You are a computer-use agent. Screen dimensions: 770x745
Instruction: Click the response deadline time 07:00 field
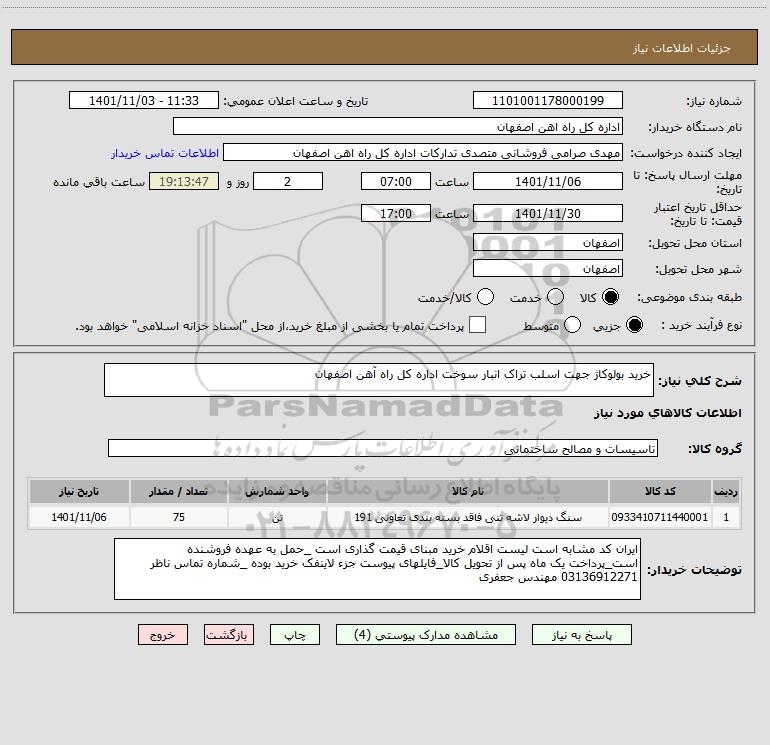(396, 181)
